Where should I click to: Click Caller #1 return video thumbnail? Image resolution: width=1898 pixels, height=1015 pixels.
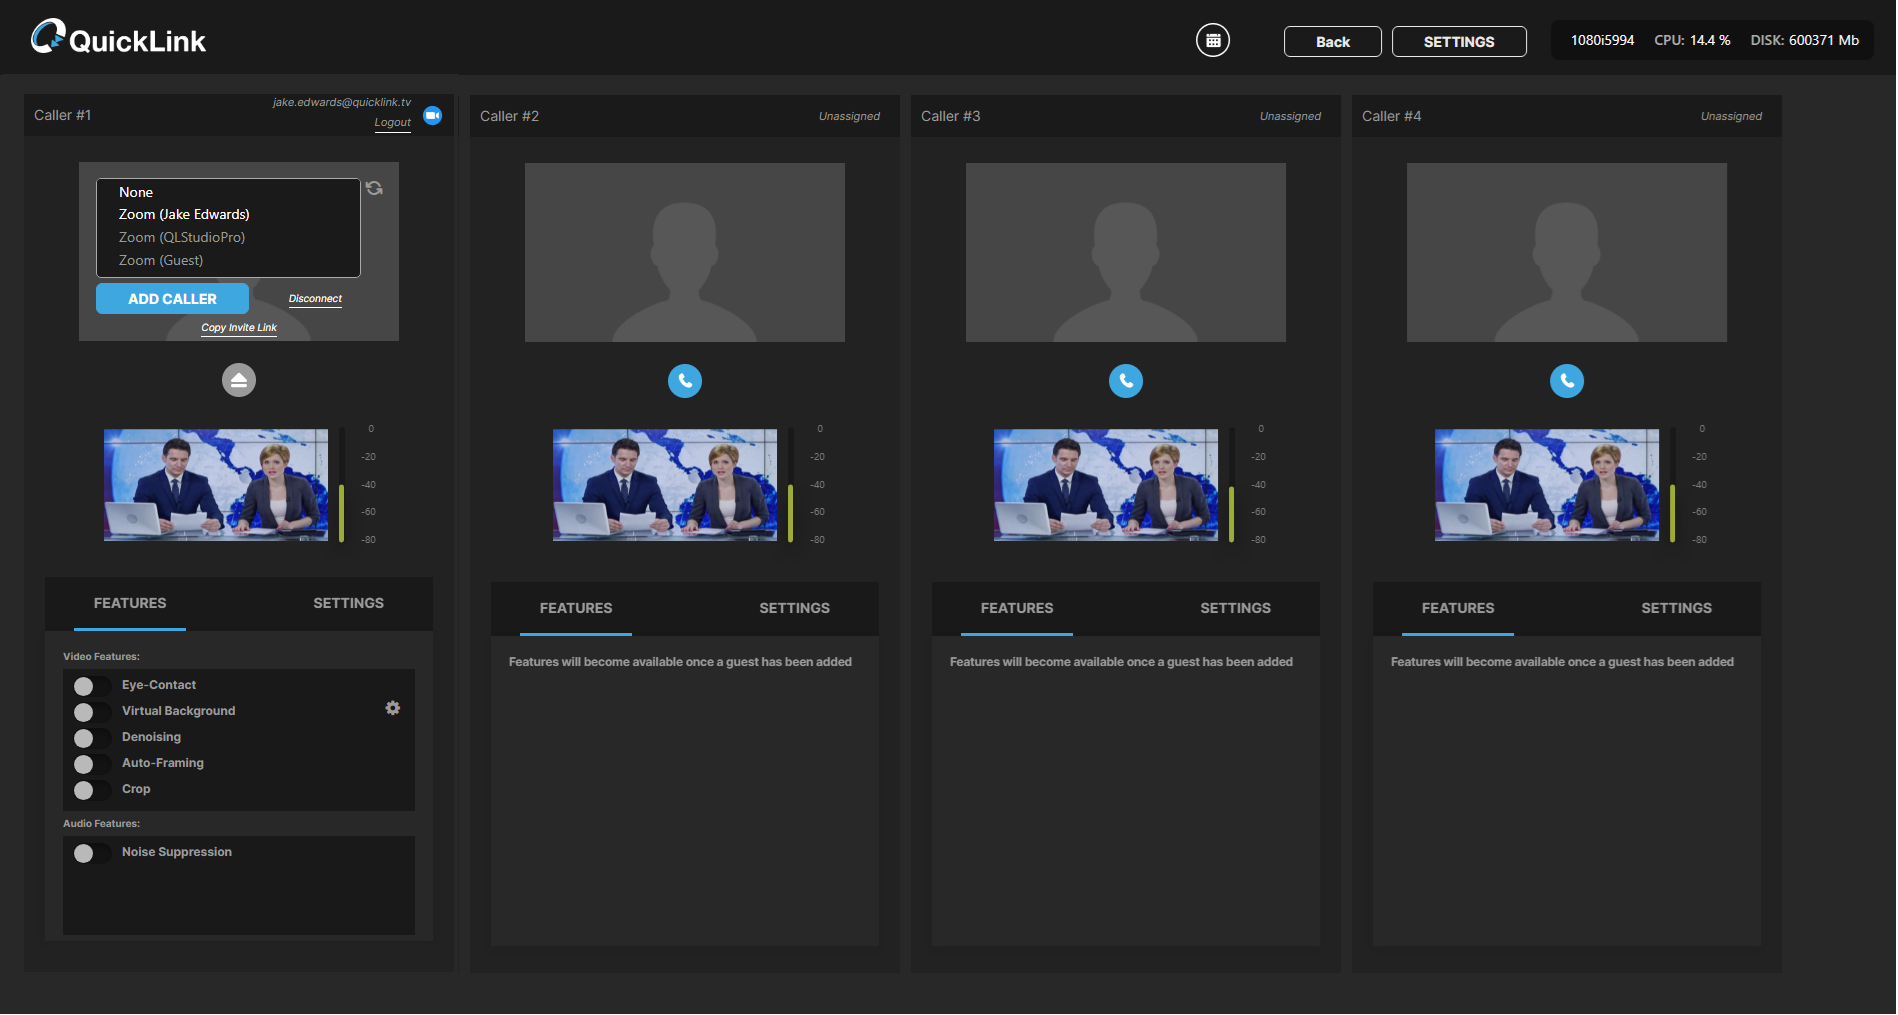216,485
